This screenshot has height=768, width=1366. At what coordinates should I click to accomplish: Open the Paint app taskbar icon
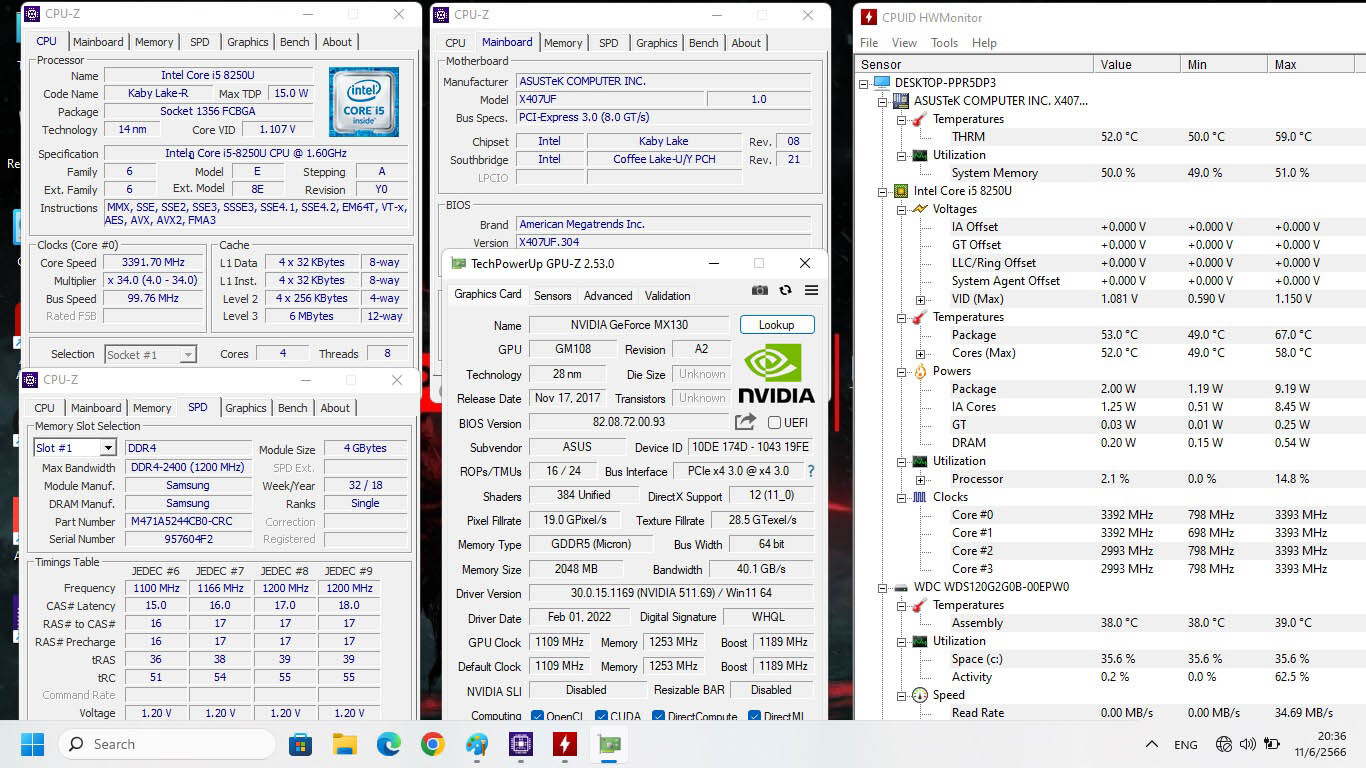click(477, 744)
